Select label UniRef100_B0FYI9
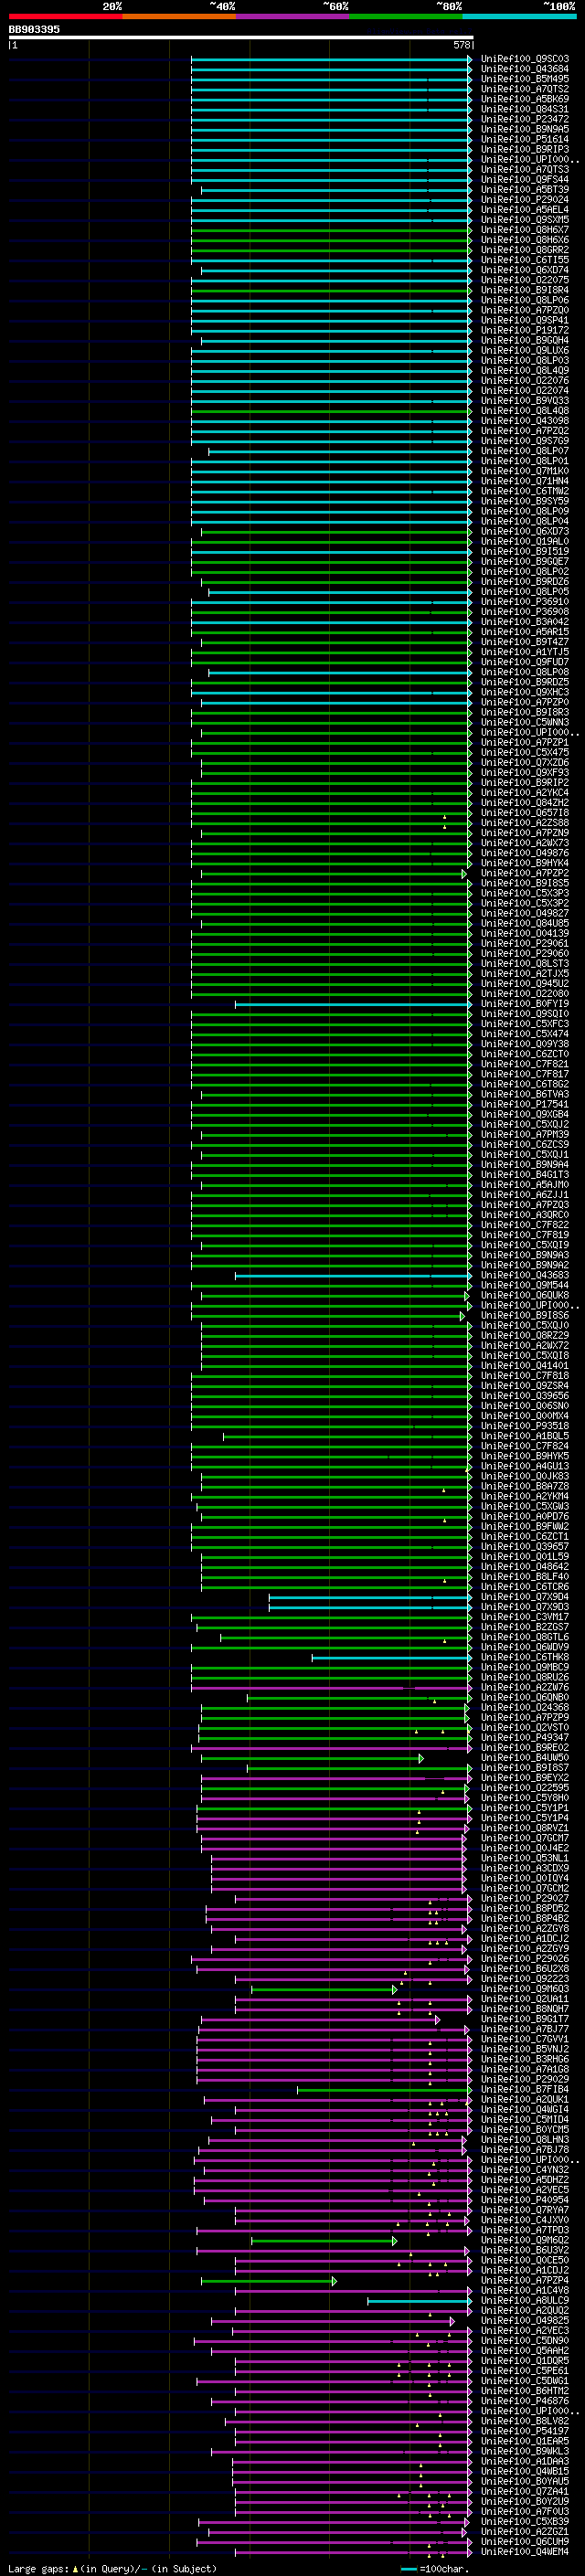 pos(525,1004)
